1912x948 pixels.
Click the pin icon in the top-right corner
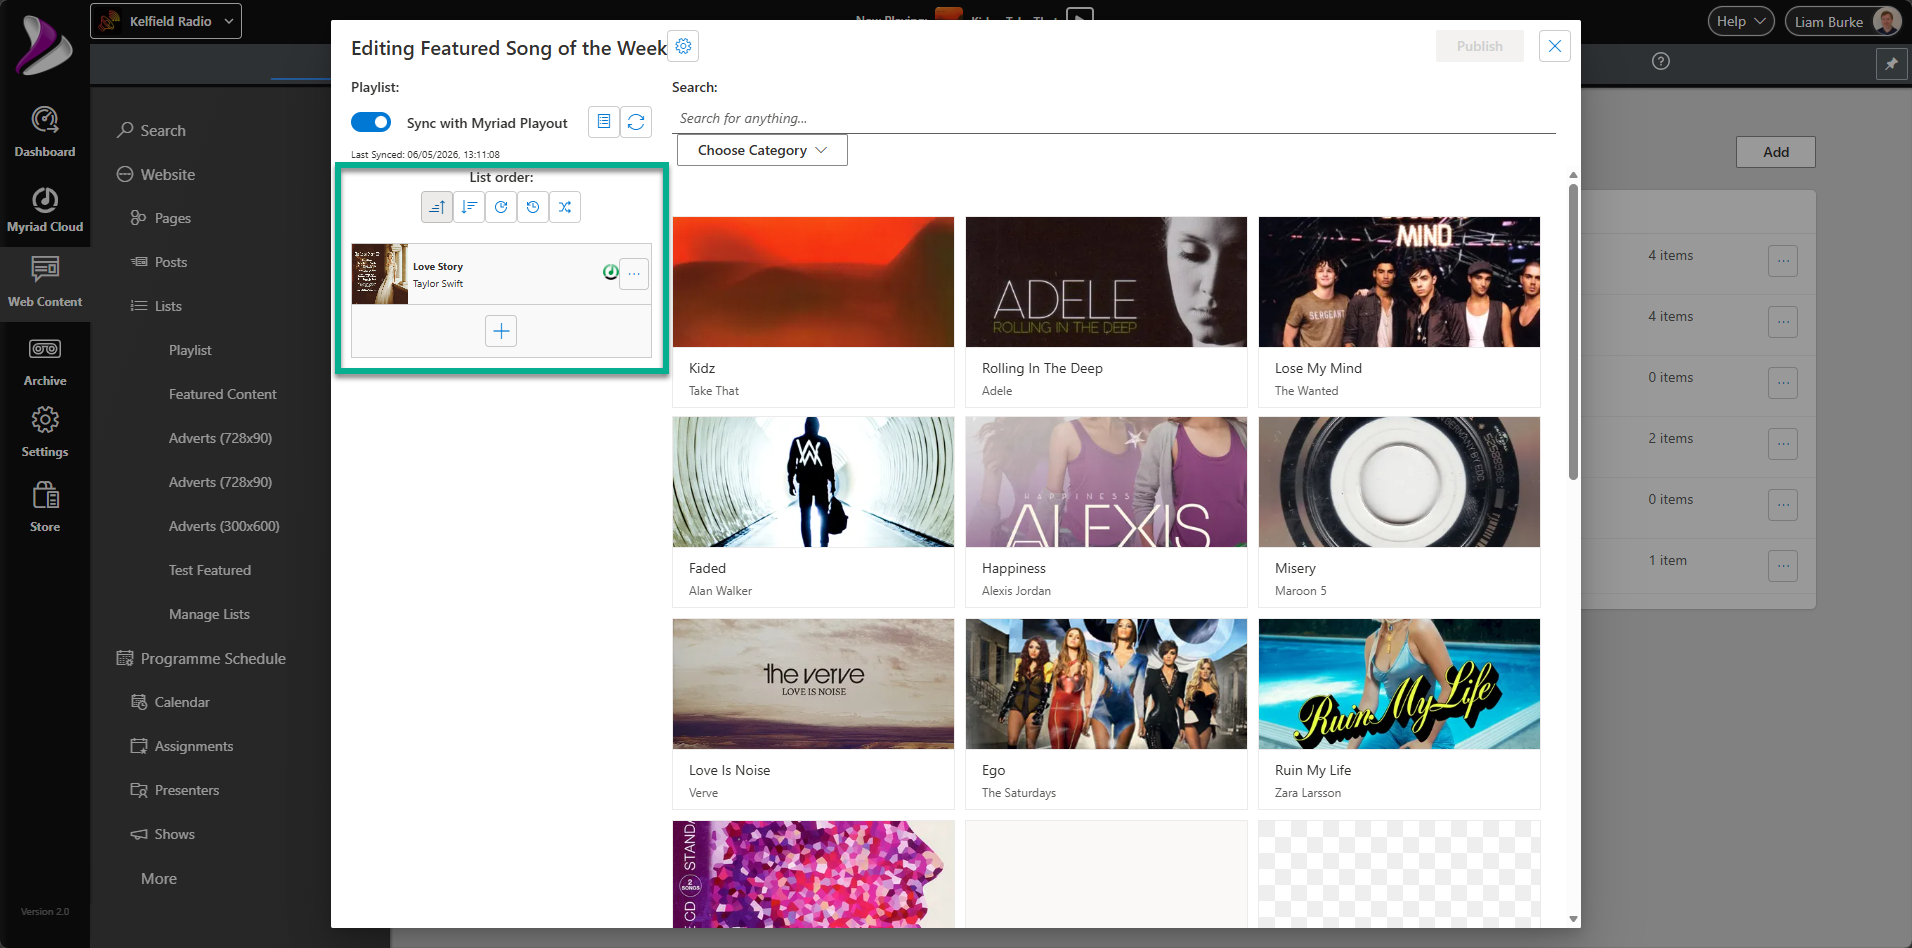(x=1891, y=64)
